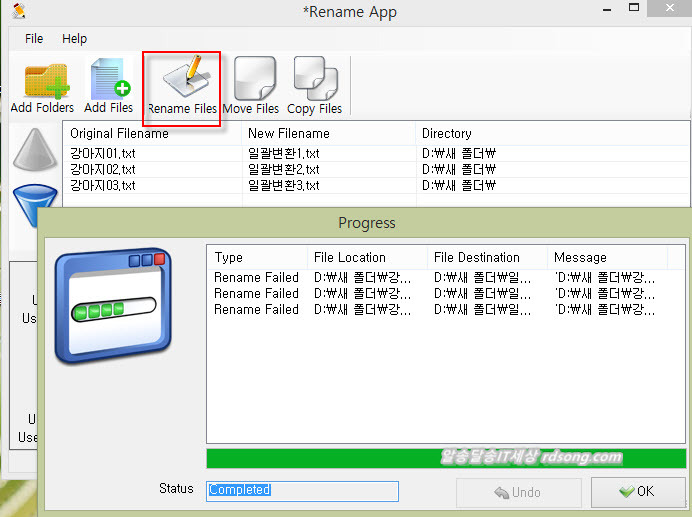This screenshot has height=517, width=692.
Task: Click the Rename Files pencil icon
Action: (182, 80)
